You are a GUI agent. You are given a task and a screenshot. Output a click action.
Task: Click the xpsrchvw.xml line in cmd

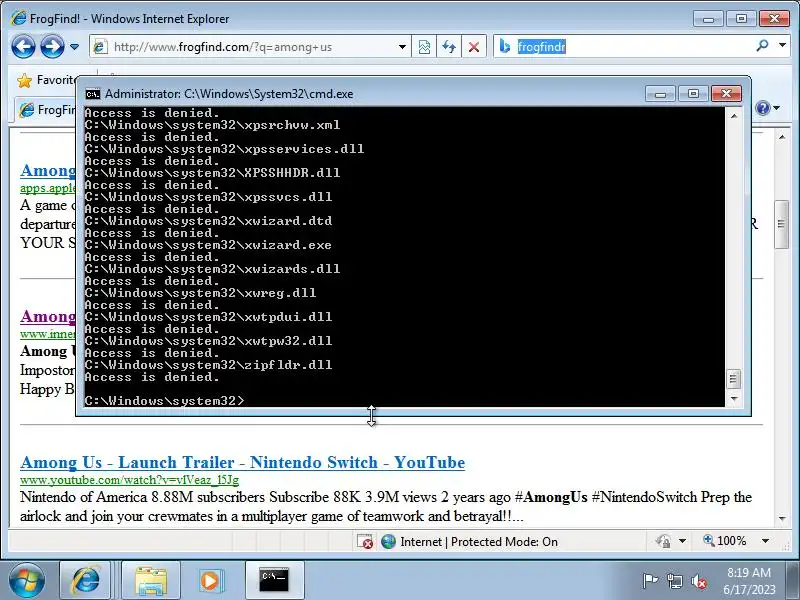(212, 125)
